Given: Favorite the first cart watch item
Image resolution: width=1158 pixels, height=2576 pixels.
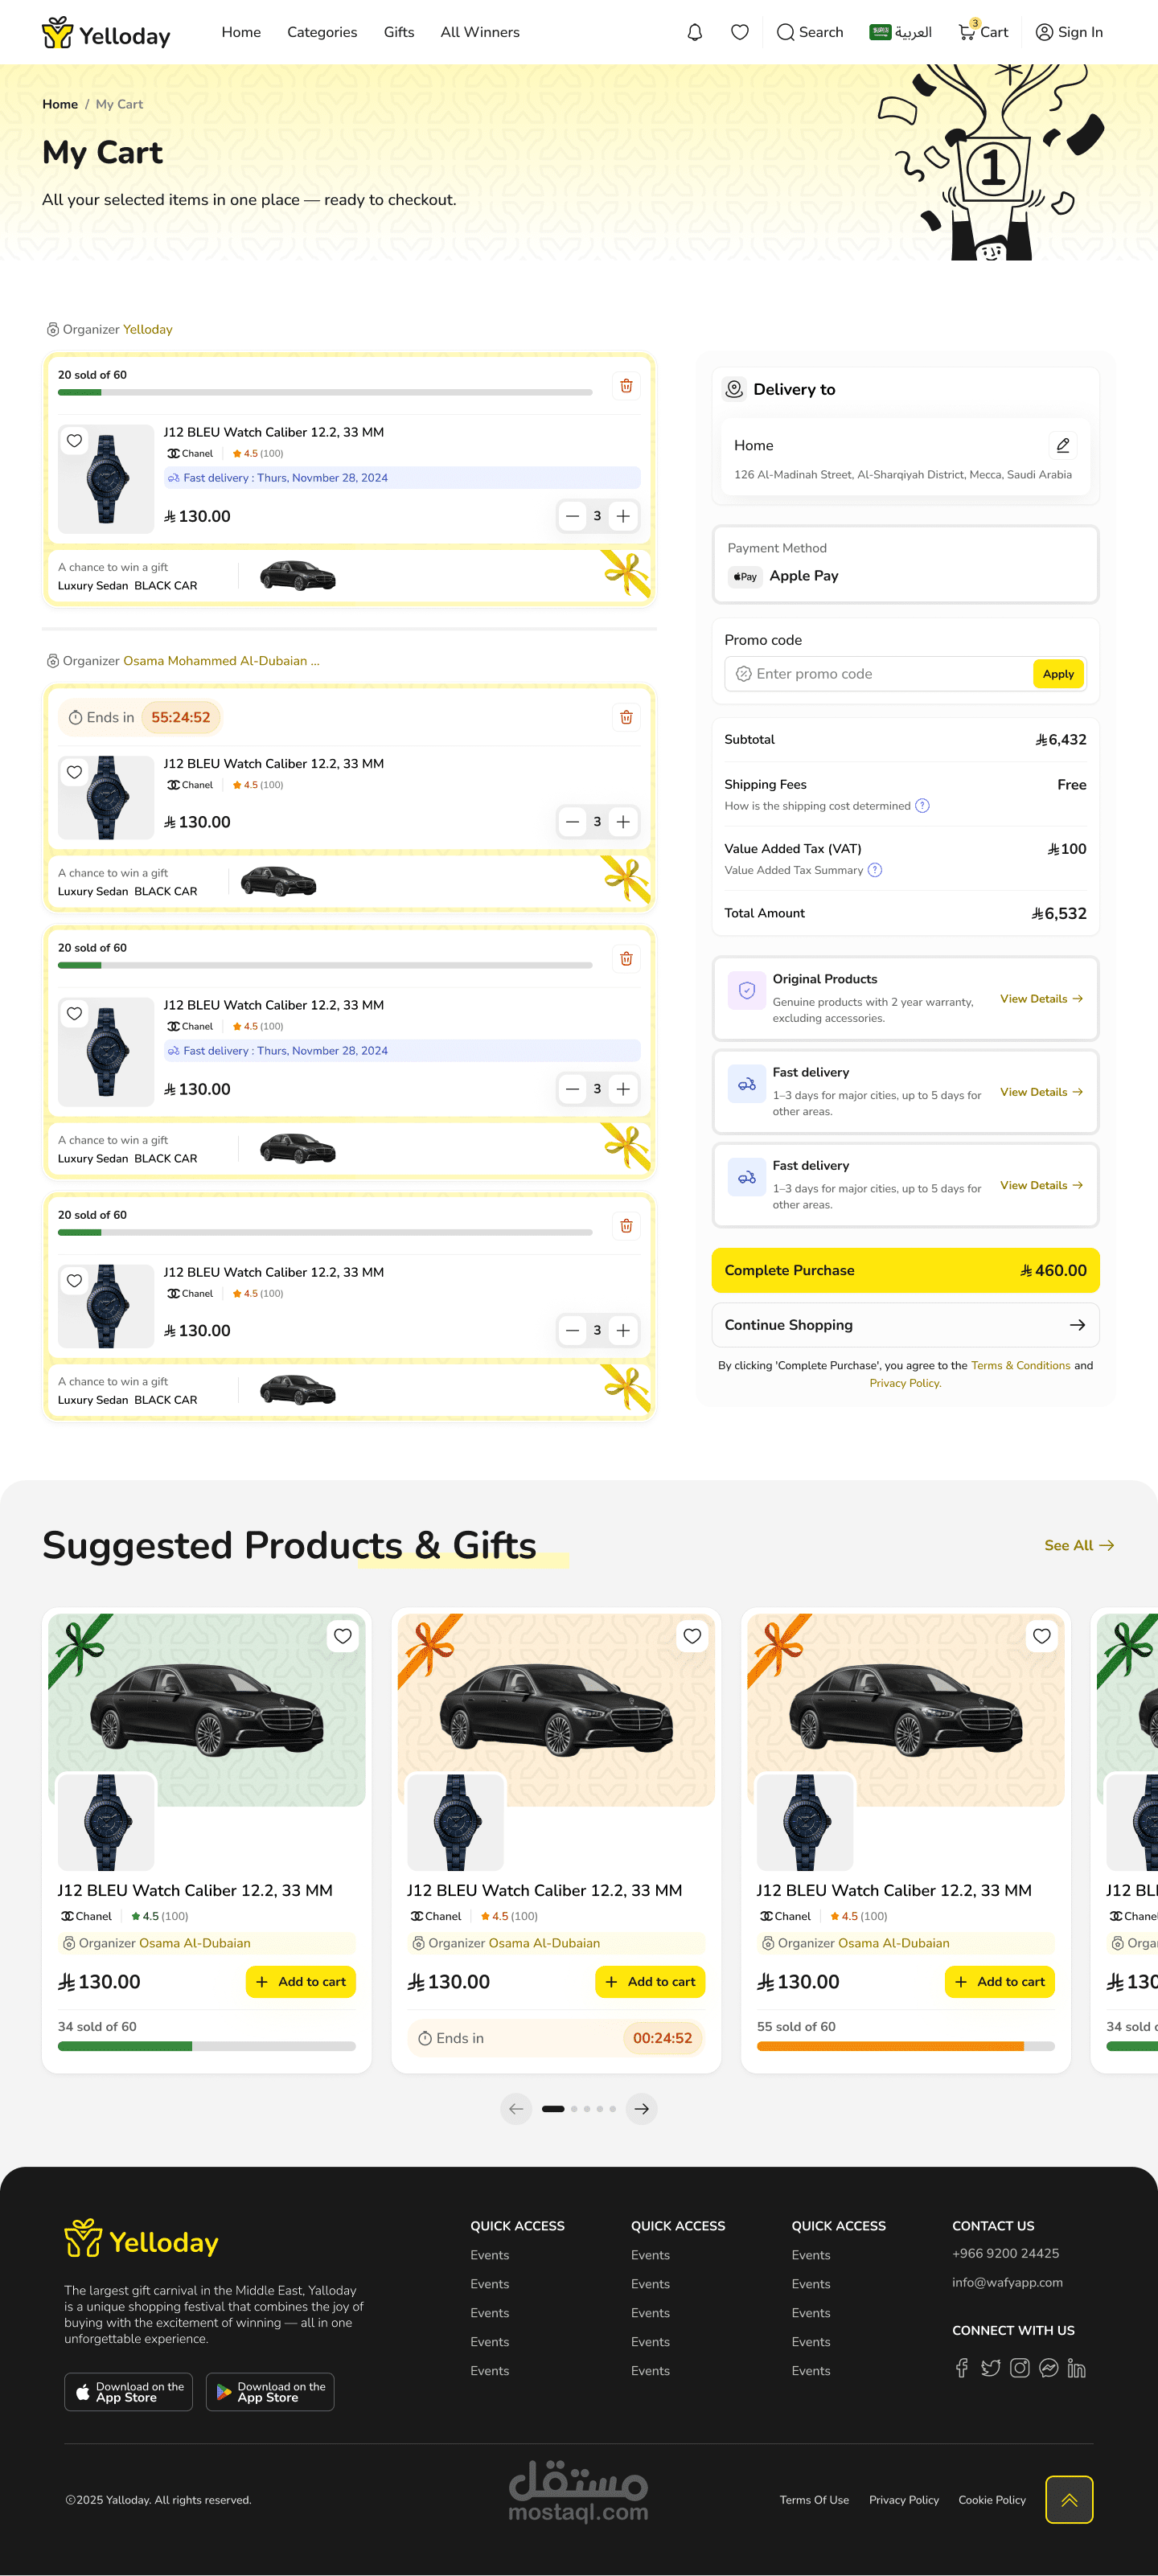Looking at the screenshot, I should click(x=75, y=441).
